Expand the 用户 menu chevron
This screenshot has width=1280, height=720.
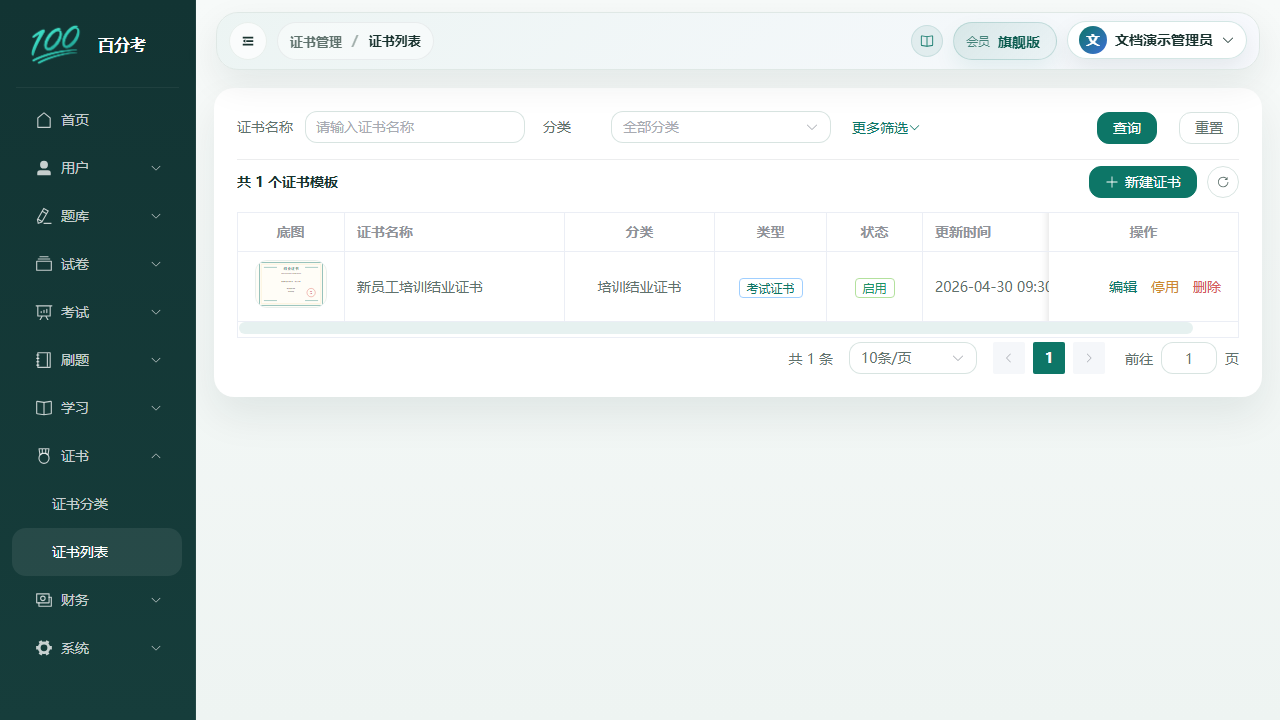coord(156,168)
